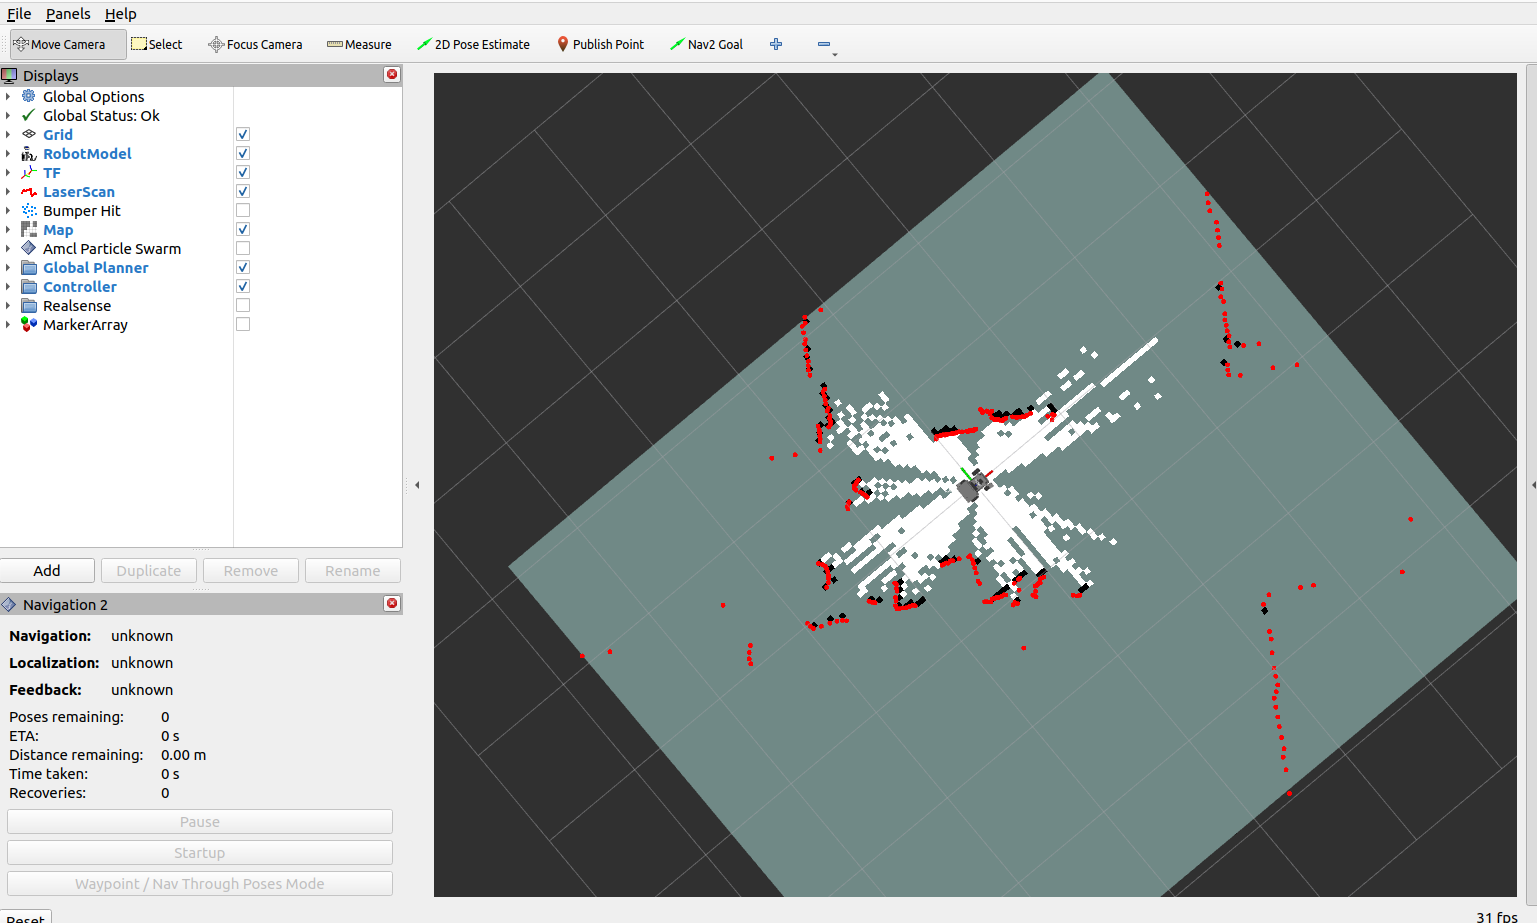Image resolution: width=1537 pixels, height=923 pixels.
Task: Expand the Global Options tree row
Action: click(8, 96)
